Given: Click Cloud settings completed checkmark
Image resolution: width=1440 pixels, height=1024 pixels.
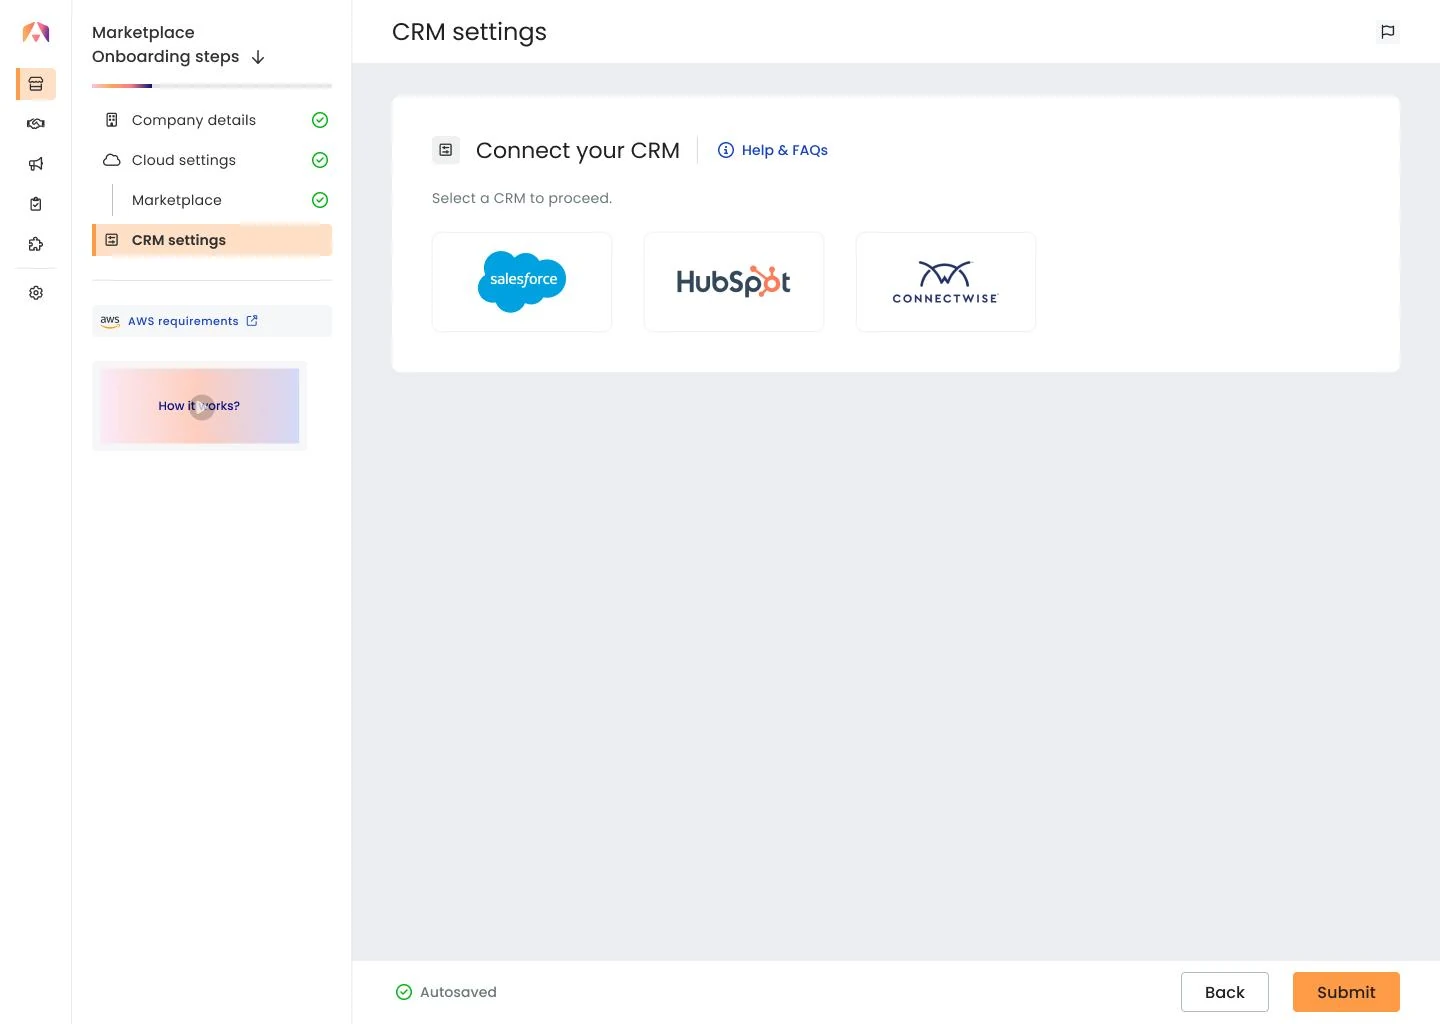Looking at the screenshot, I should [320, 160].
